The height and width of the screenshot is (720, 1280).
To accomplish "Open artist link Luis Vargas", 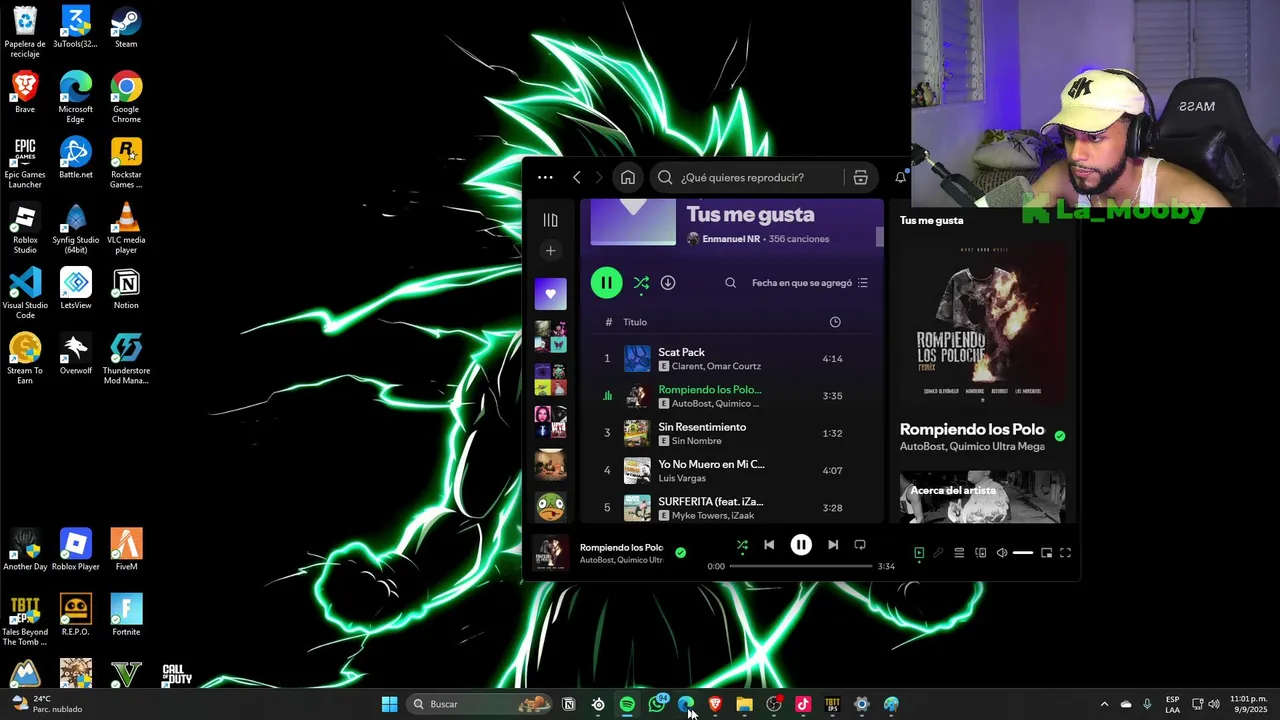I will [682, 478].
